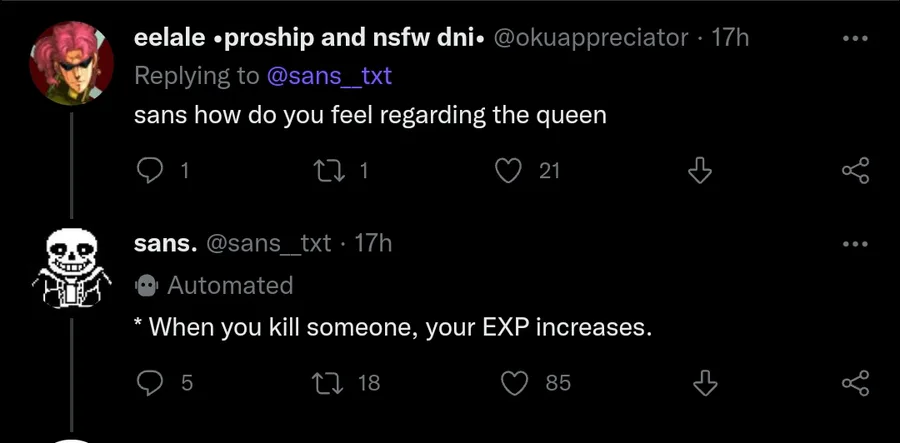The width and height of the screenshot is (900, 443).
Task: Open sans tweet's 17h timestamp
Action: [x=373, y=243]
